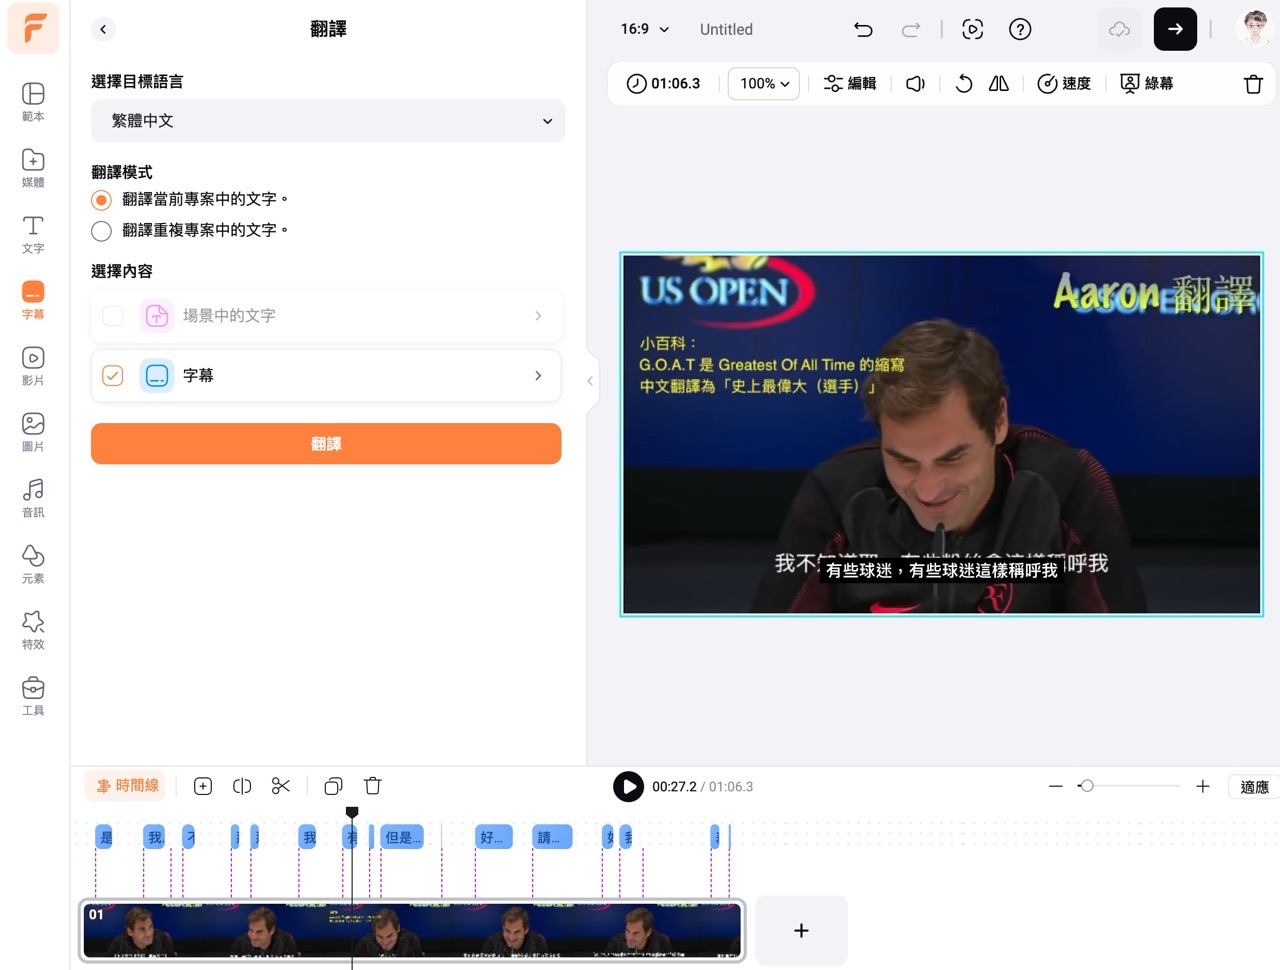Click the Untitled project name field

727,29
